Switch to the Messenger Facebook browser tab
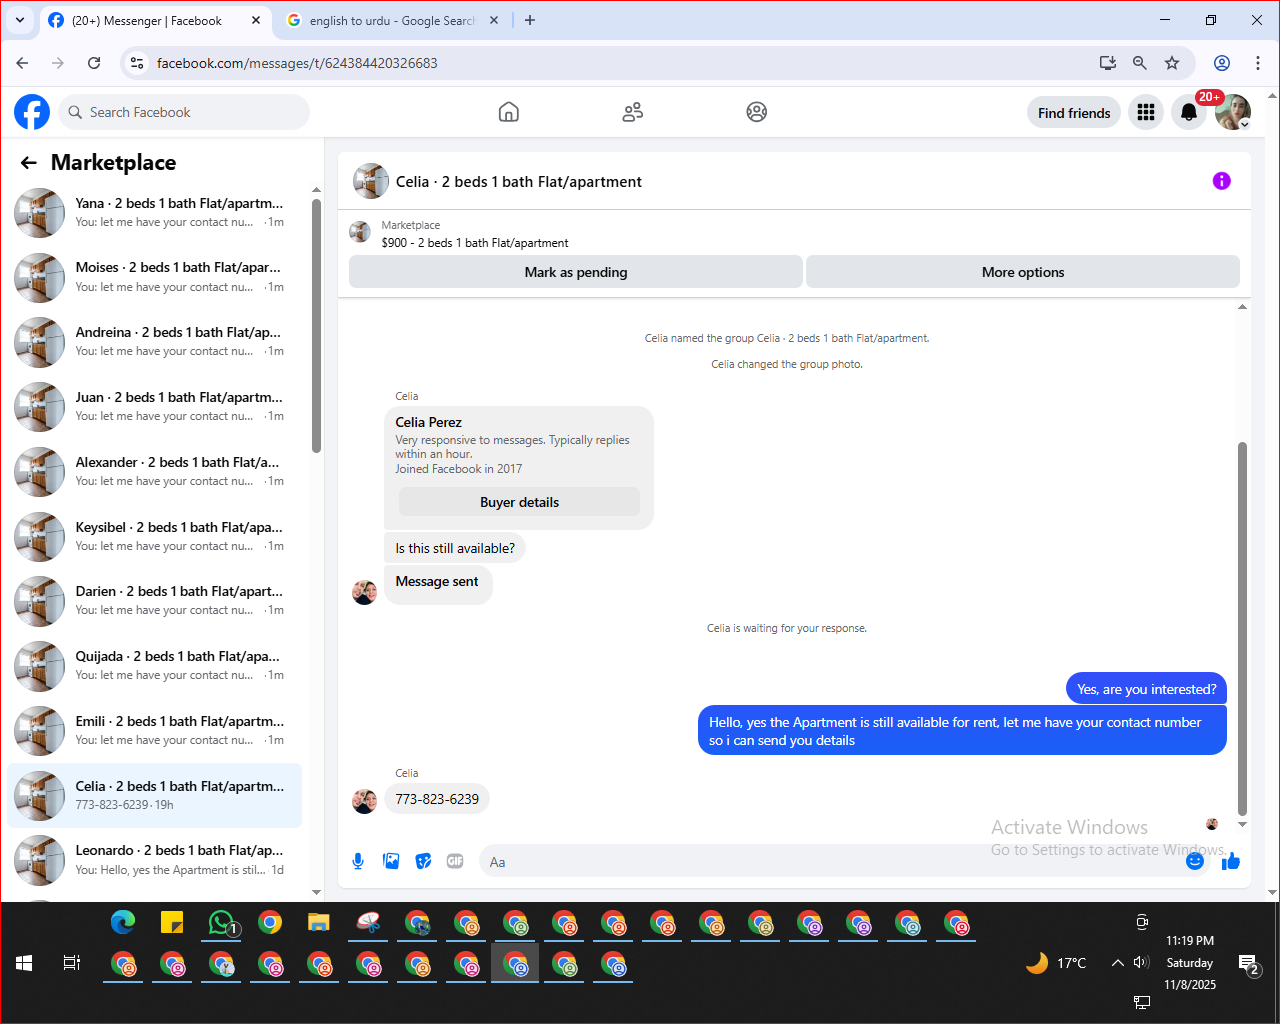Image resolution: width=1280 pixels, height=1024 pixels. 155,20
